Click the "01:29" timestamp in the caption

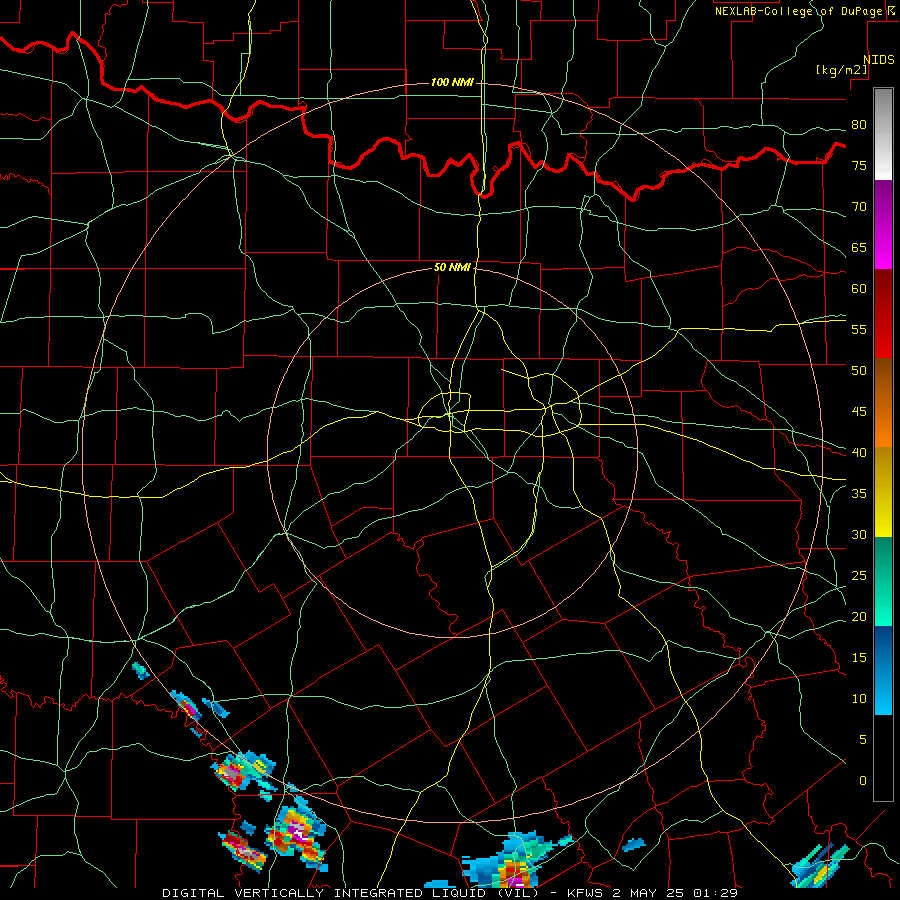click(x=715, y=893)
